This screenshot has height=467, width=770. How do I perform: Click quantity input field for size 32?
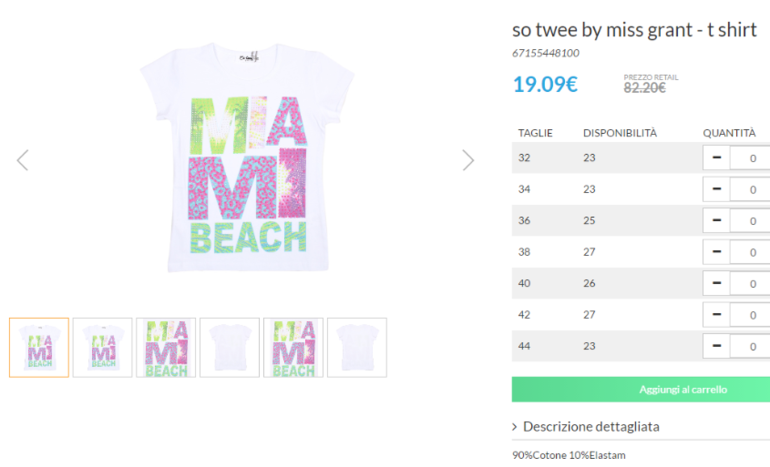tap(752, 158)
